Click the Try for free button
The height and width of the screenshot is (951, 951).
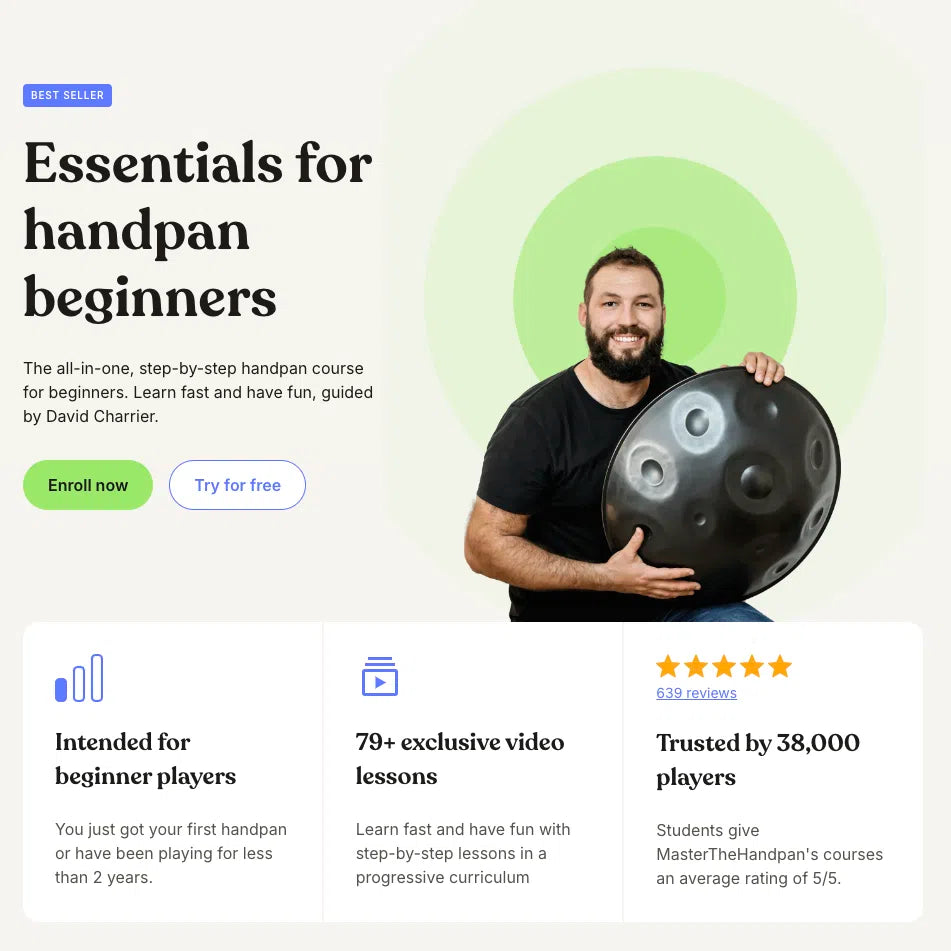coord(237,485)
